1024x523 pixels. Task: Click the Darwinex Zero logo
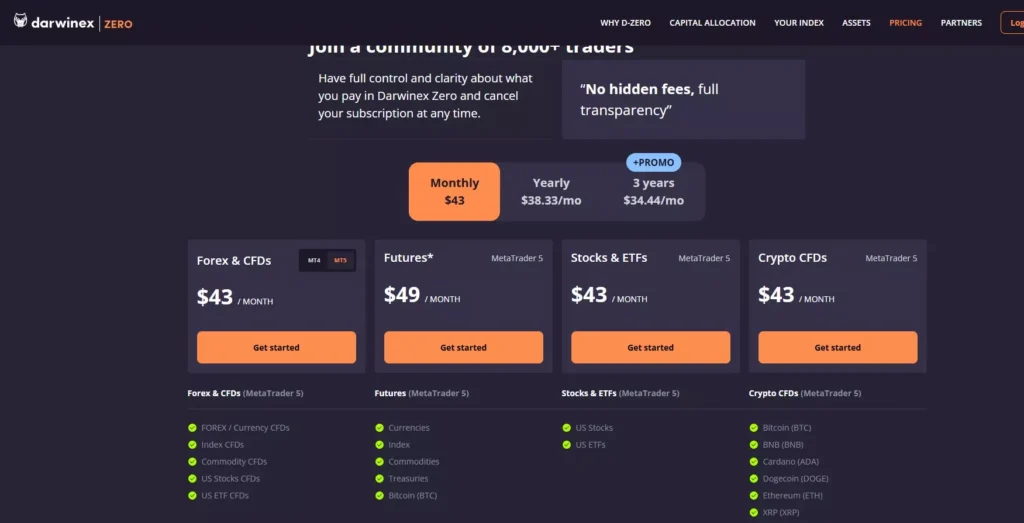[x=73, y=23]
